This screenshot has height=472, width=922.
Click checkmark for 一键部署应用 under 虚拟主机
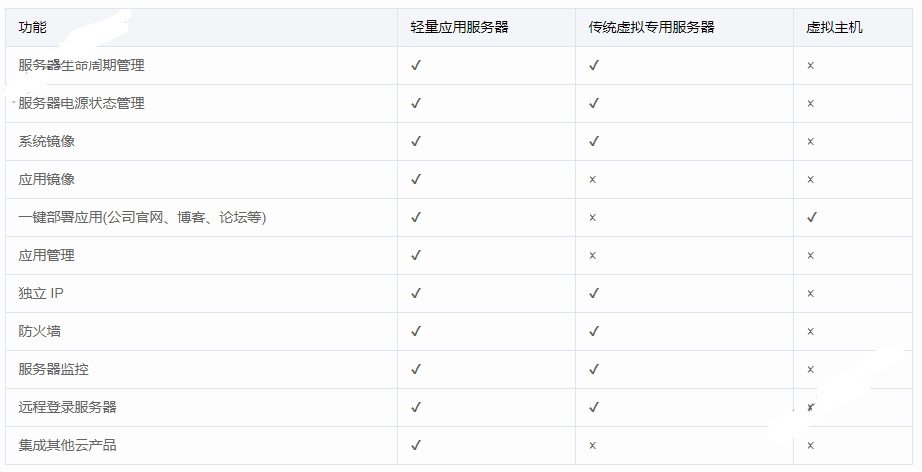point(812,218)
